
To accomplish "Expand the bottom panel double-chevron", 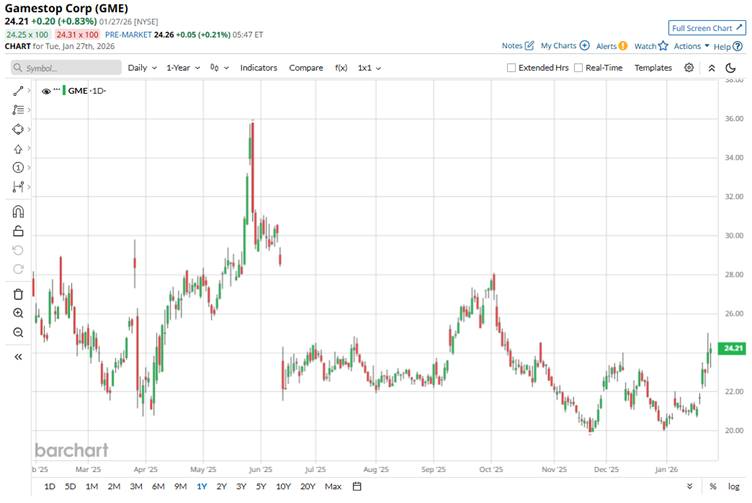I will tap(690, 486).
